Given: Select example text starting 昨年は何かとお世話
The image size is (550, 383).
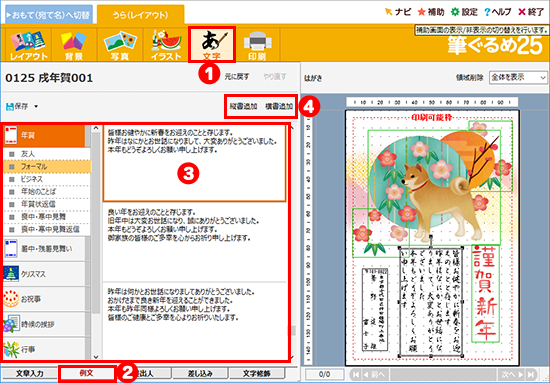Looking at the screenshot, I should [194, 321].
